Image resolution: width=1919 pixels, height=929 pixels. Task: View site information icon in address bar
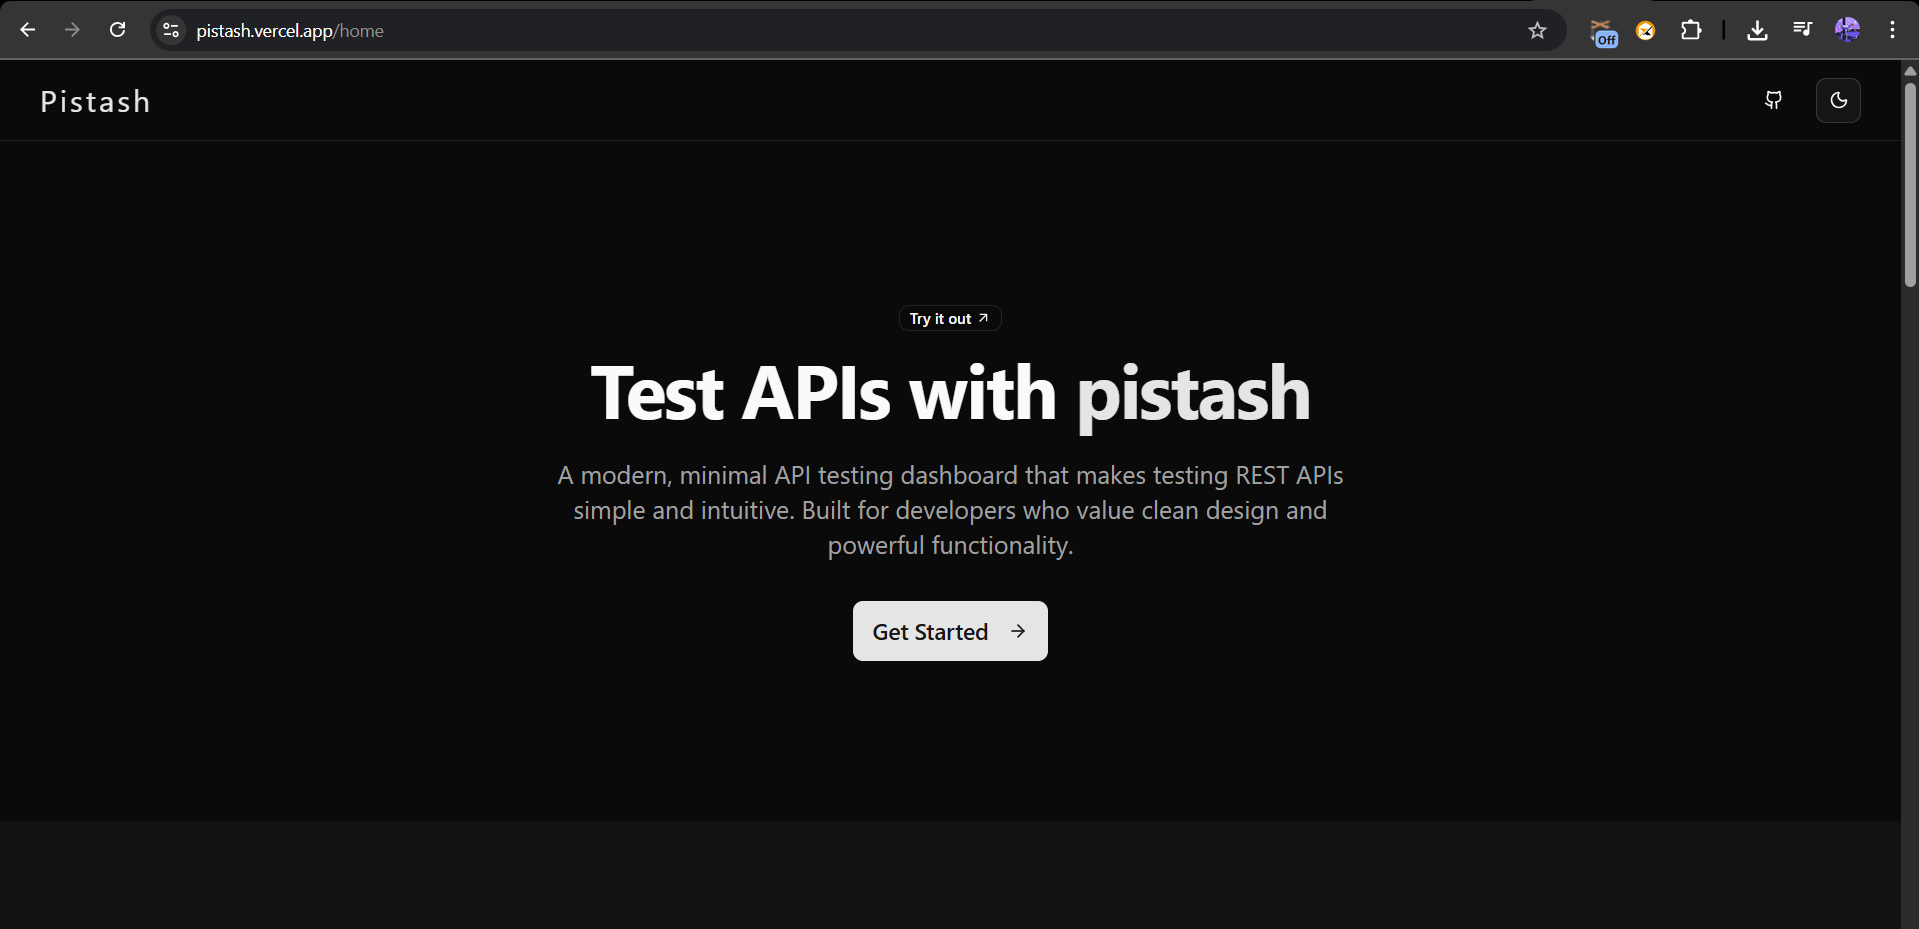point(171,30)
